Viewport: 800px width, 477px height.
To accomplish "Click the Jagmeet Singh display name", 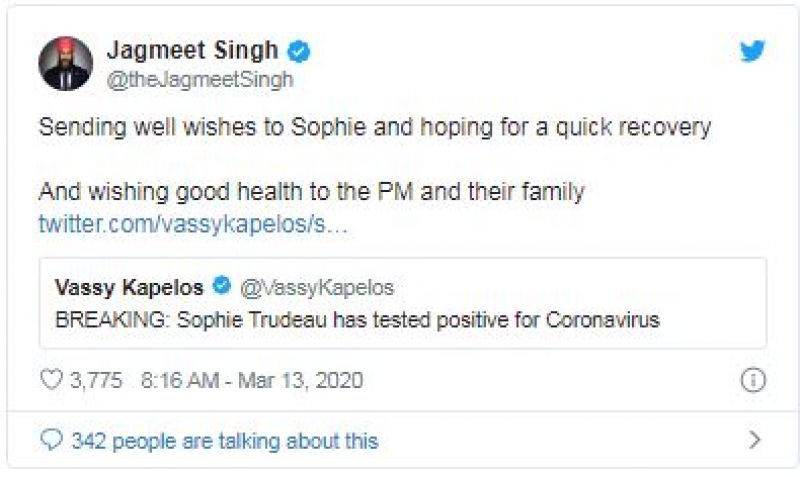I will pyautogui.click(x=191, y=51).
